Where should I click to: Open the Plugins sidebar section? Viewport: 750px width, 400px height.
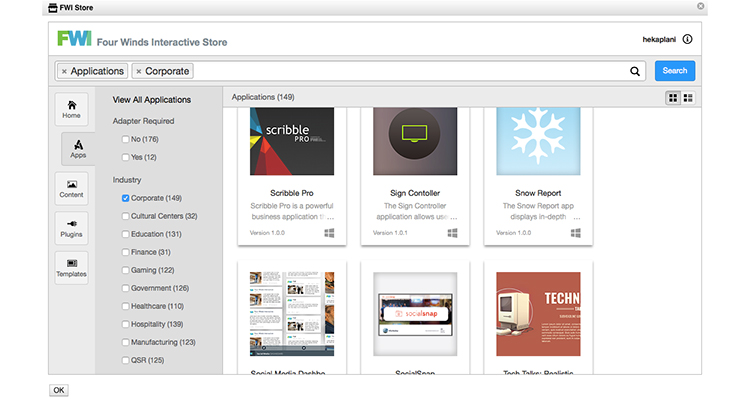point(71,228)
